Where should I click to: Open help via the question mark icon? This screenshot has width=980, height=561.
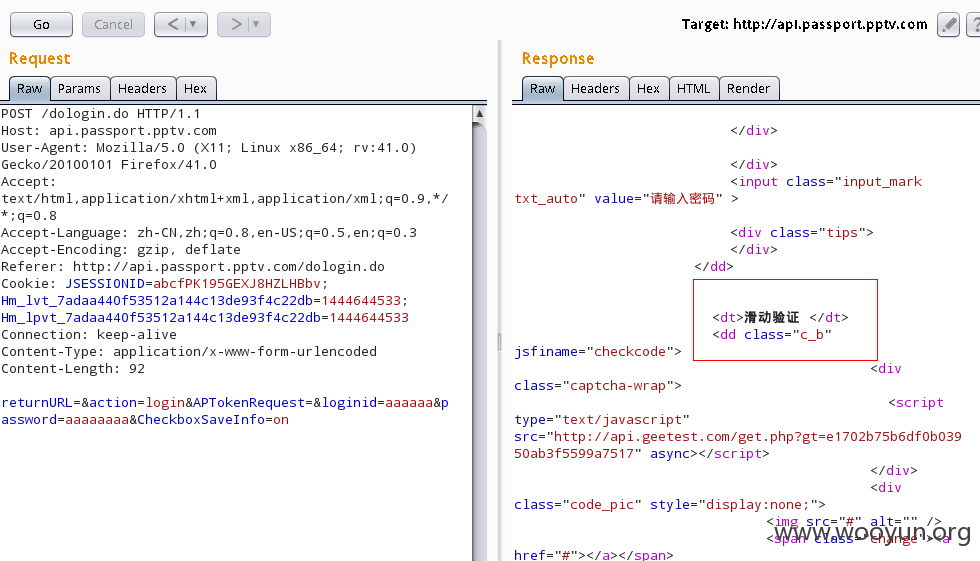point(974,24)
